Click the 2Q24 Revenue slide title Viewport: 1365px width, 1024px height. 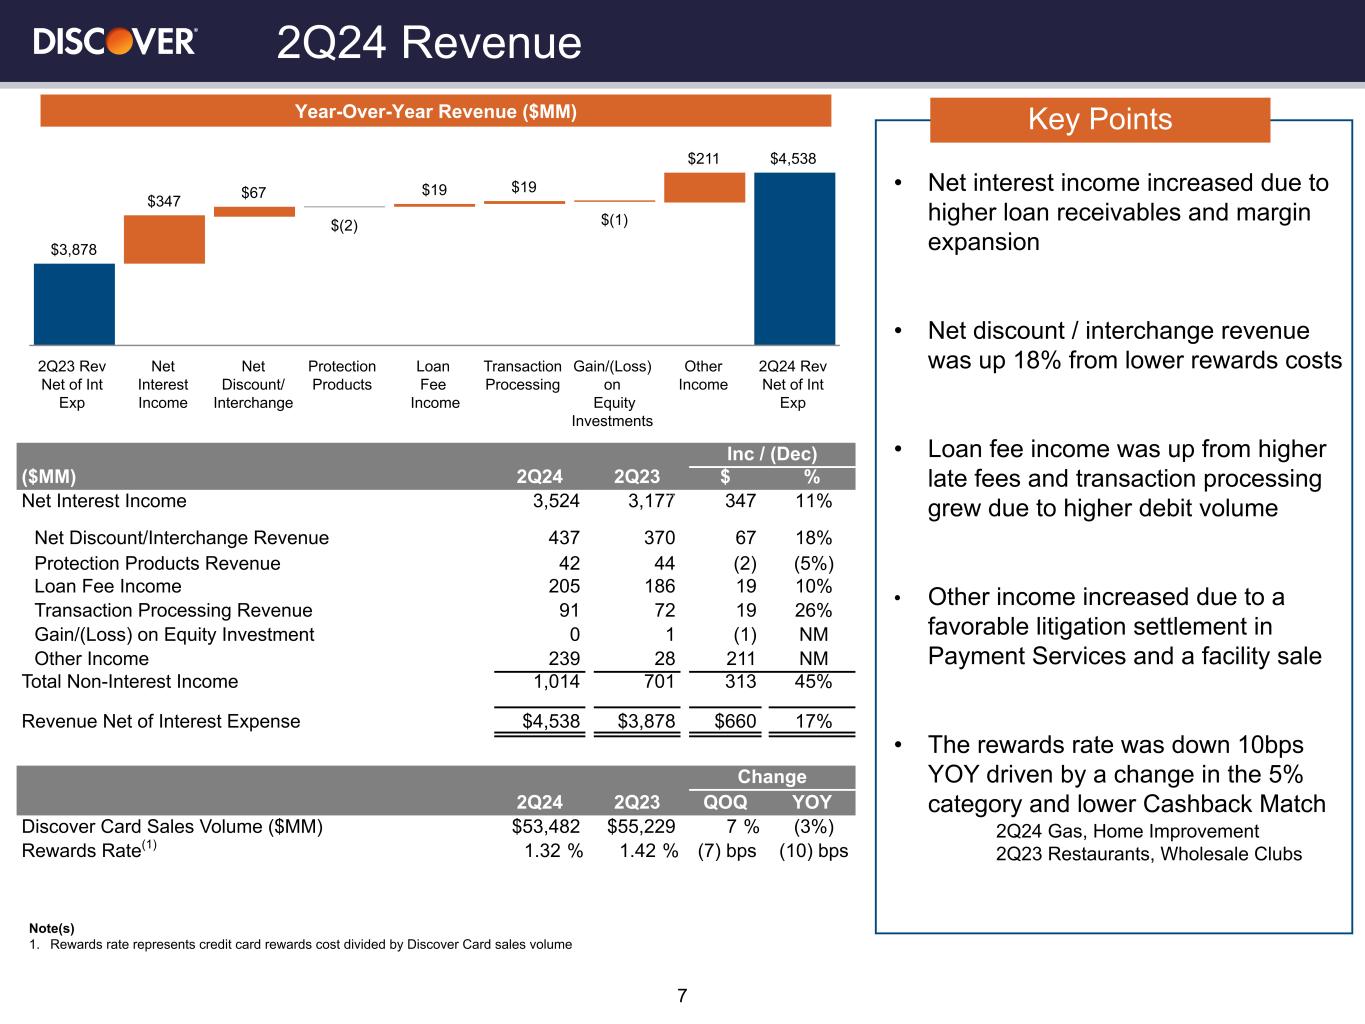[x=428, y=43]
